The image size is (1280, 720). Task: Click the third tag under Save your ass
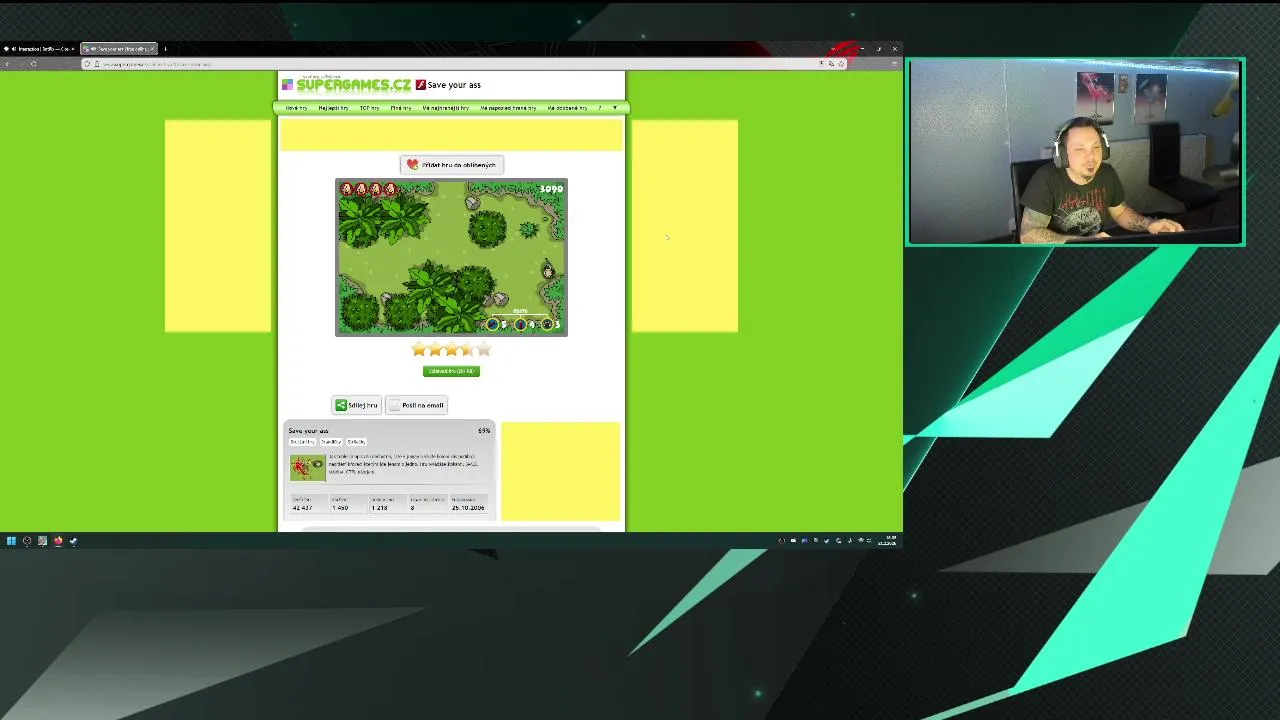(356, 442)
